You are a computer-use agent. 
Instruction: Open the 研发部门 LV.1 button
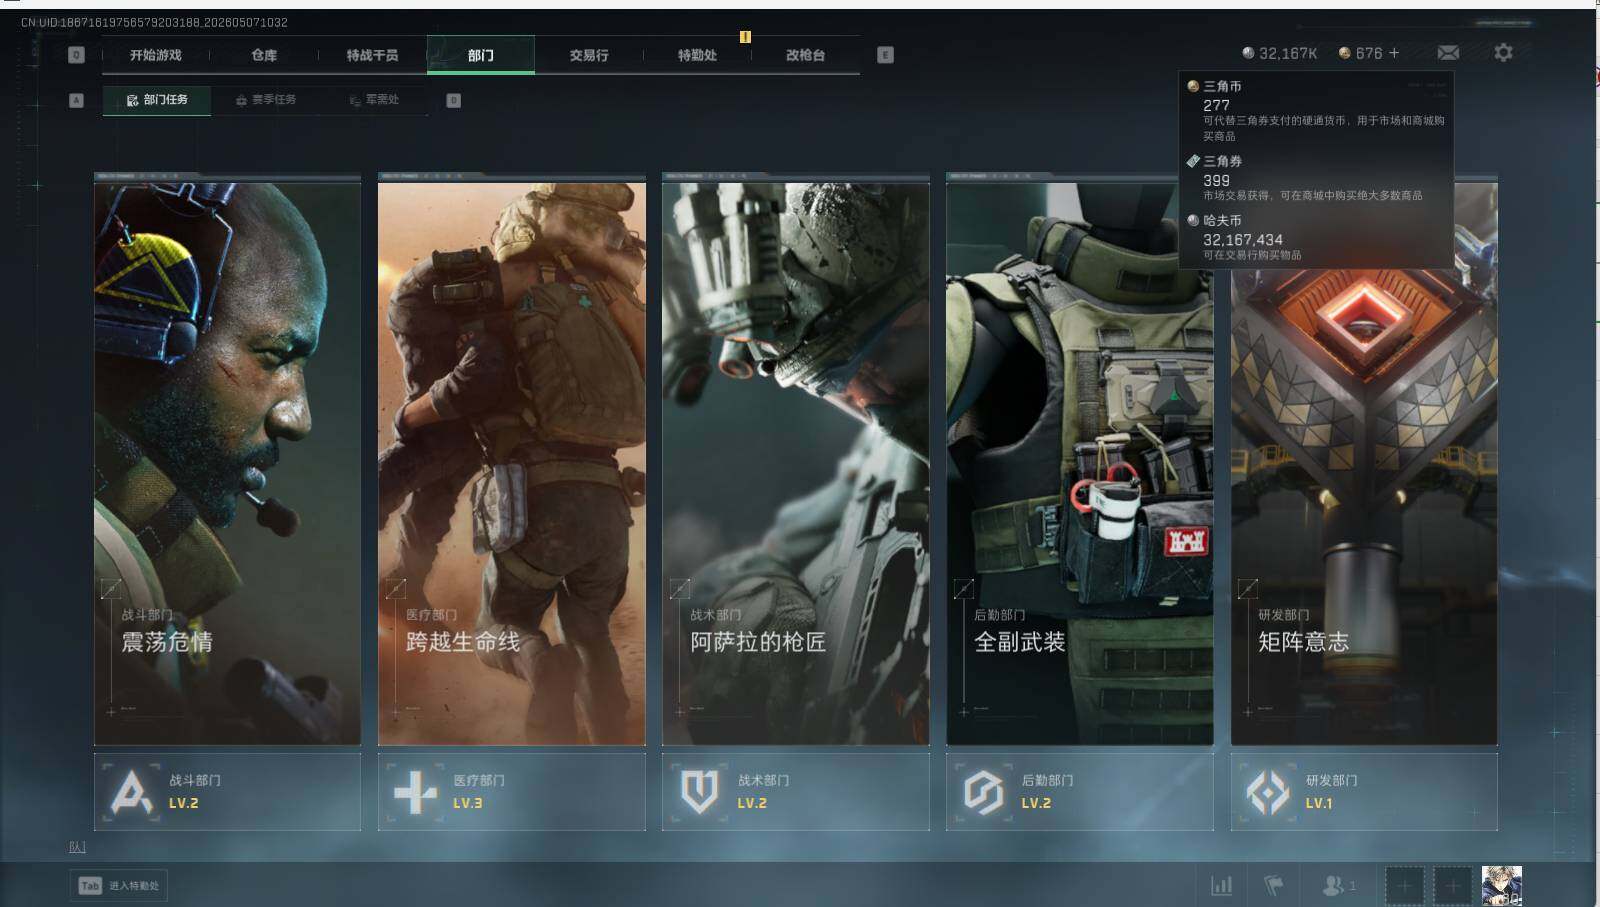click(1363, 792)
